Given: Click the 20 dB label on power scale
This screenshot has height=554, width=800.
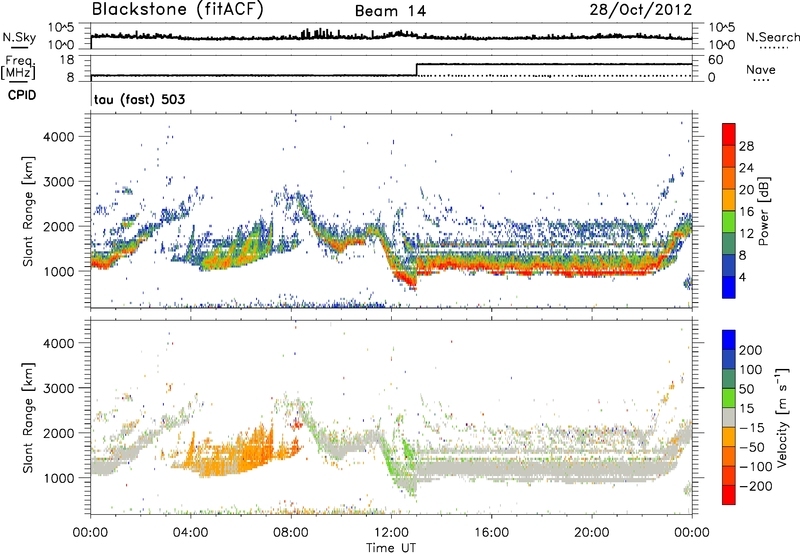Looking at the screenshot, I should (x=746, y=190).
